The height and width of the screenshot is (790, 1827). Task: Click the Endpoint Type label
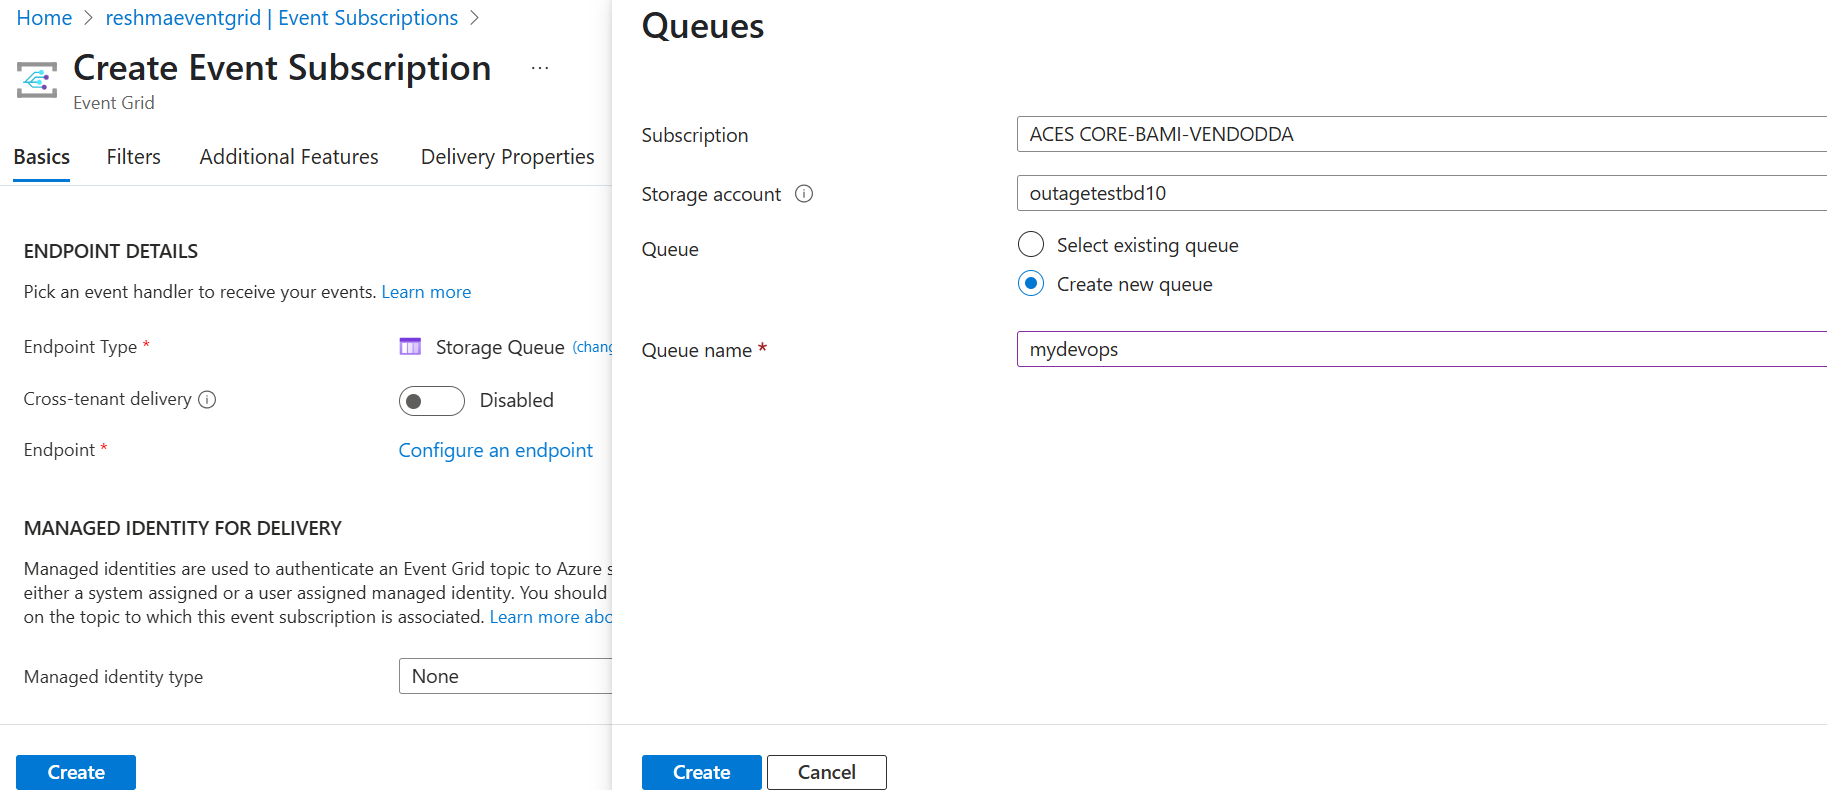(81, 347)
